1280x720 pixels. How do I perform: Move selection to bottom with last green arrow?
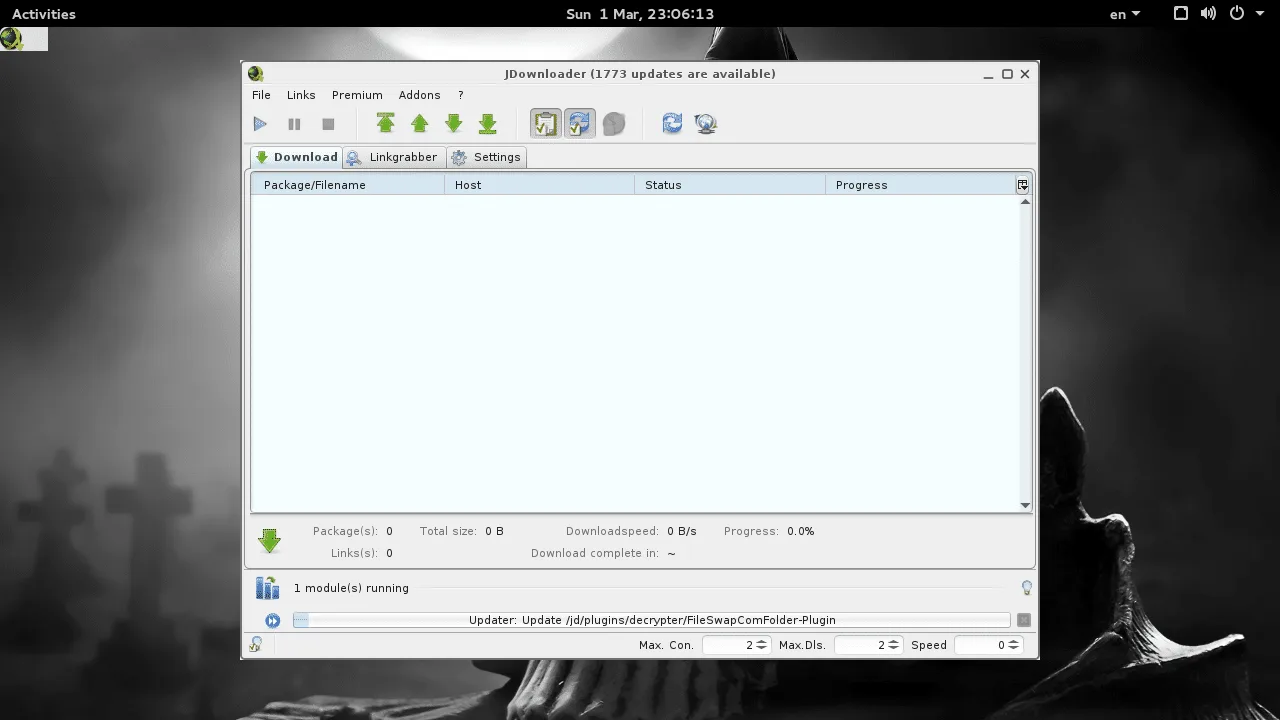tap(488, 123)
